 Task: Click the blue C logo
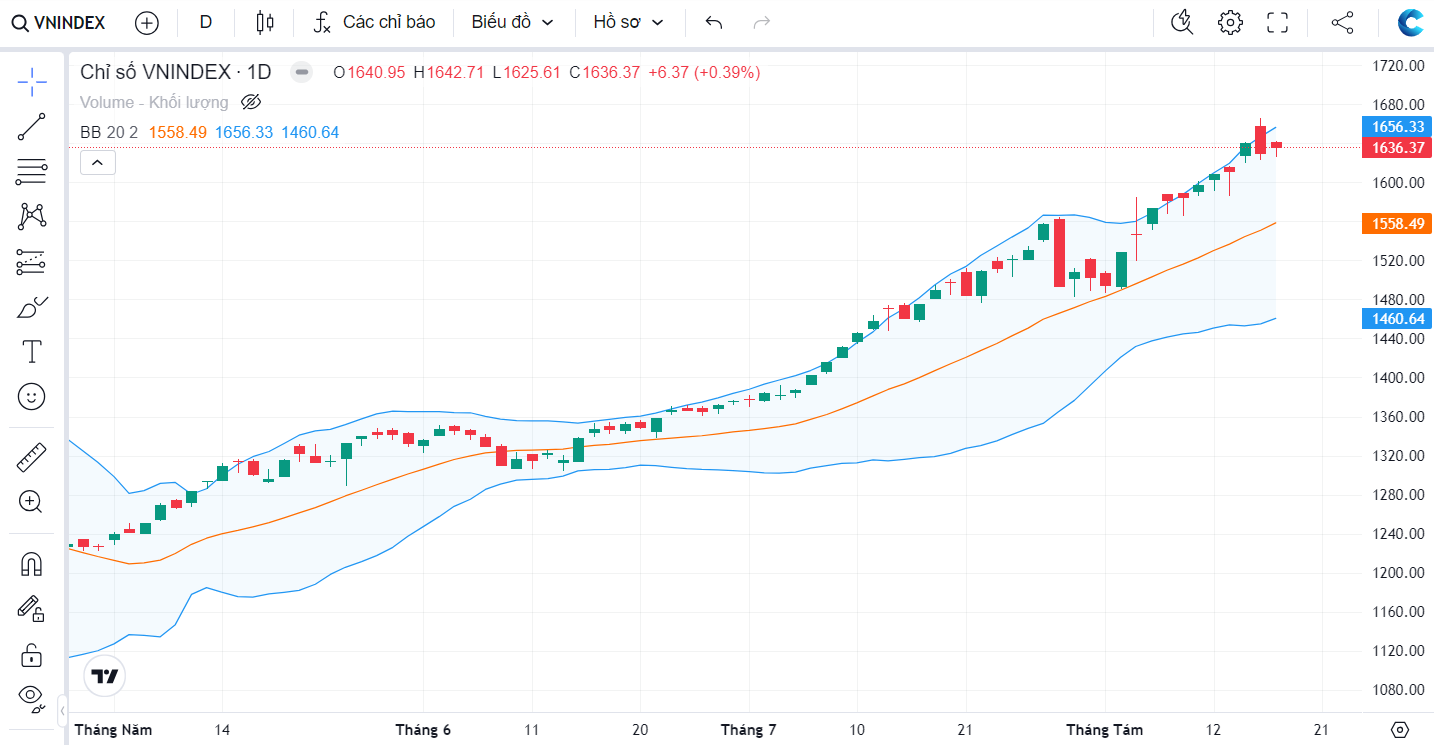(1411, 23)
